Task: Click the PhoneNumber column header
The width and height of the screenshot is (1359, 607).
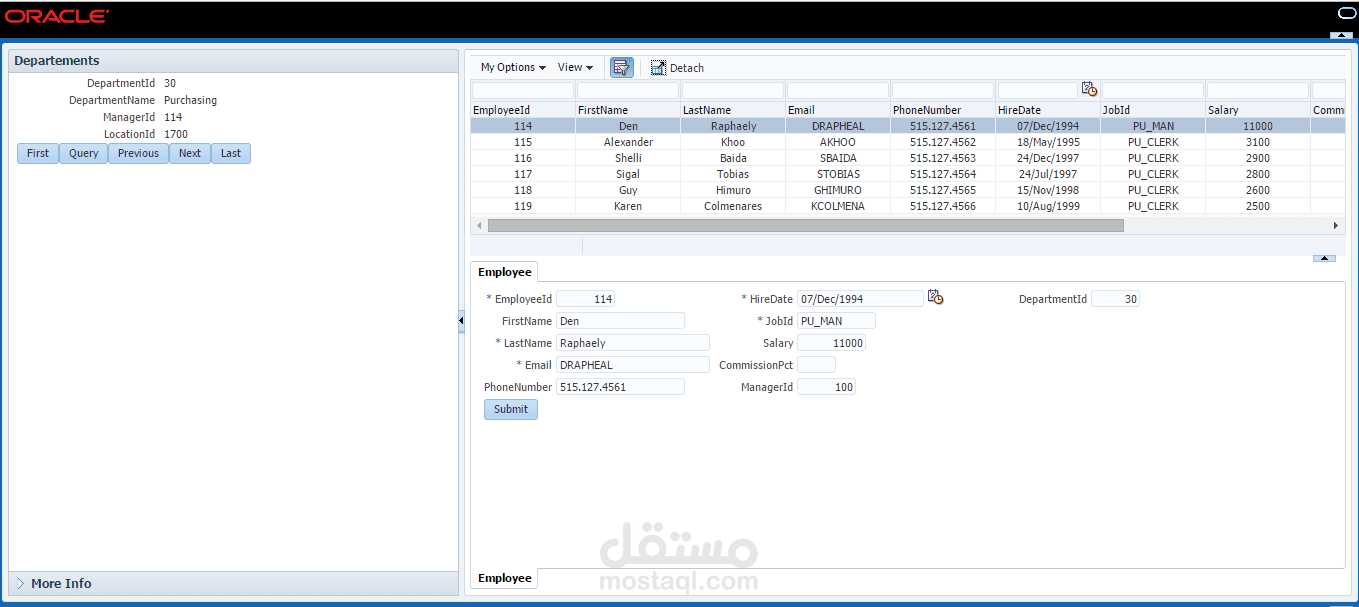Action: tap(943, 110)
